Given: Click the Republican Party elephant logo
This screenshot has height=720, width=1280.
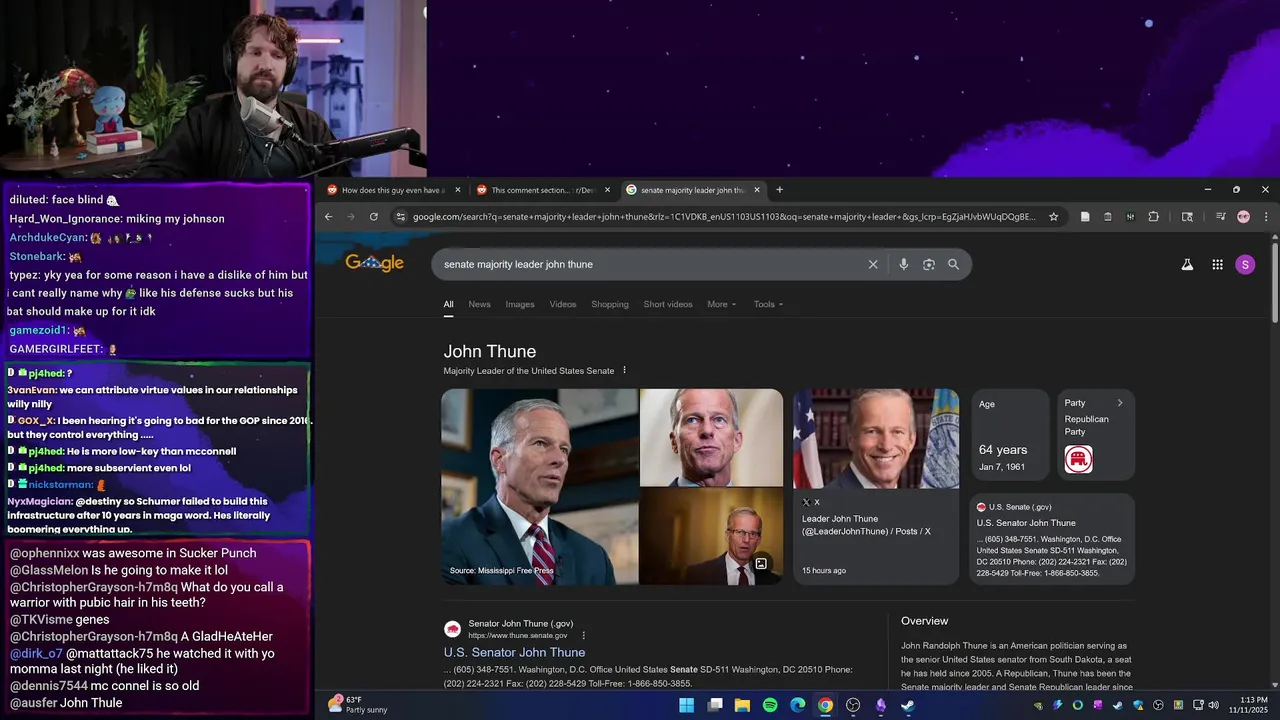Looking at the screenshot, I should click(1078, 459).
